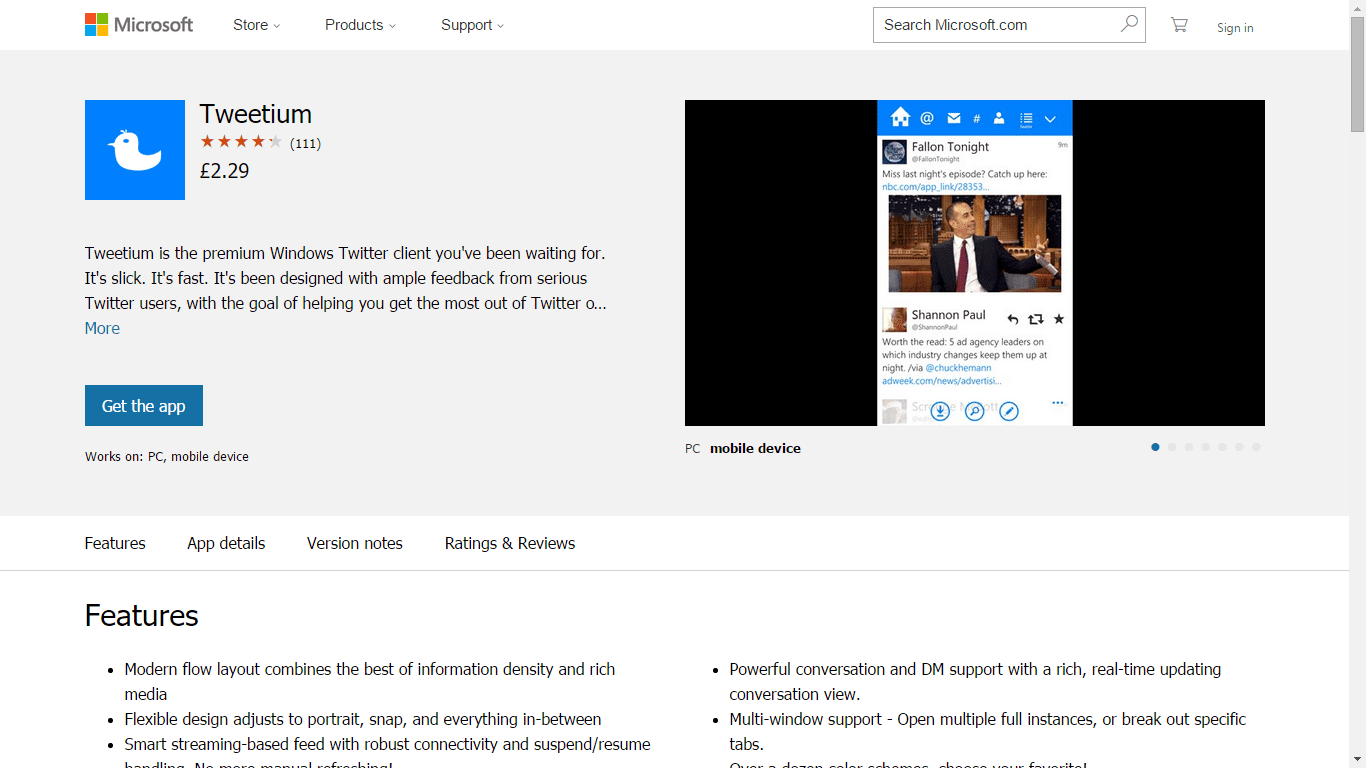Go to the Version notes tab
Screen dimensions: 1366x768
pos(355,543)
